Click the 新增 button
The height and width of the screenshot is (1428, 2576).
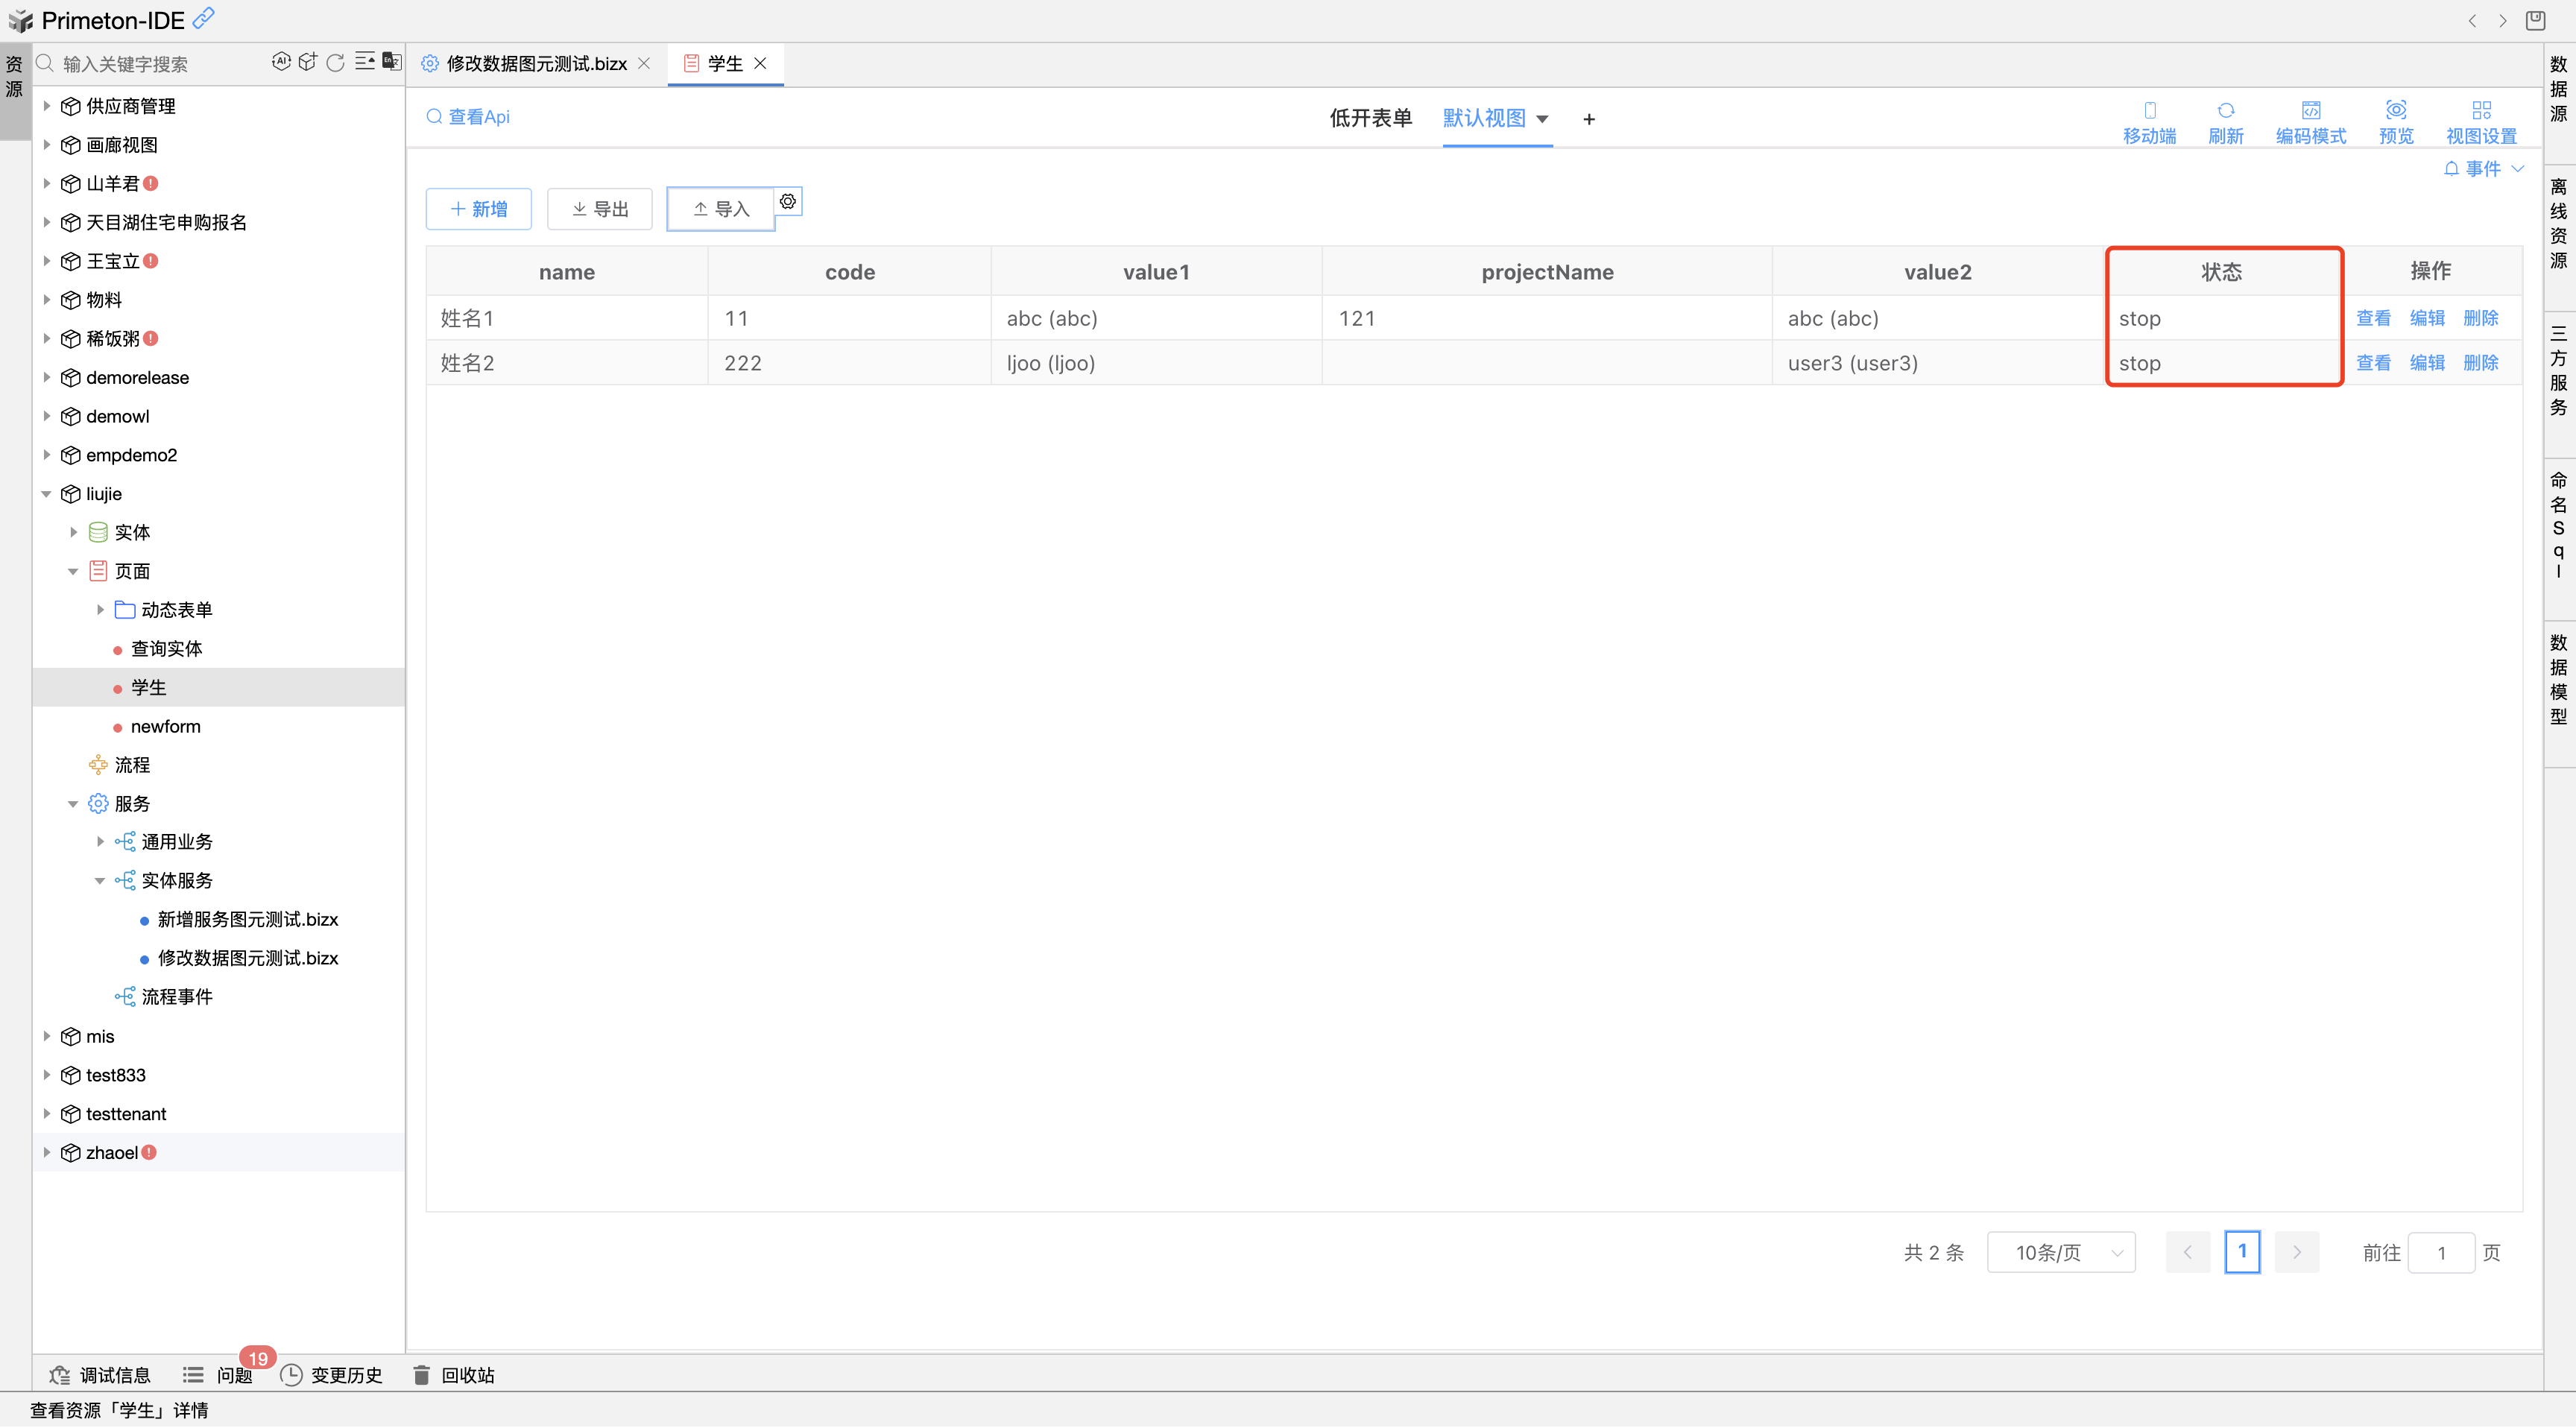tap(479, 209)
